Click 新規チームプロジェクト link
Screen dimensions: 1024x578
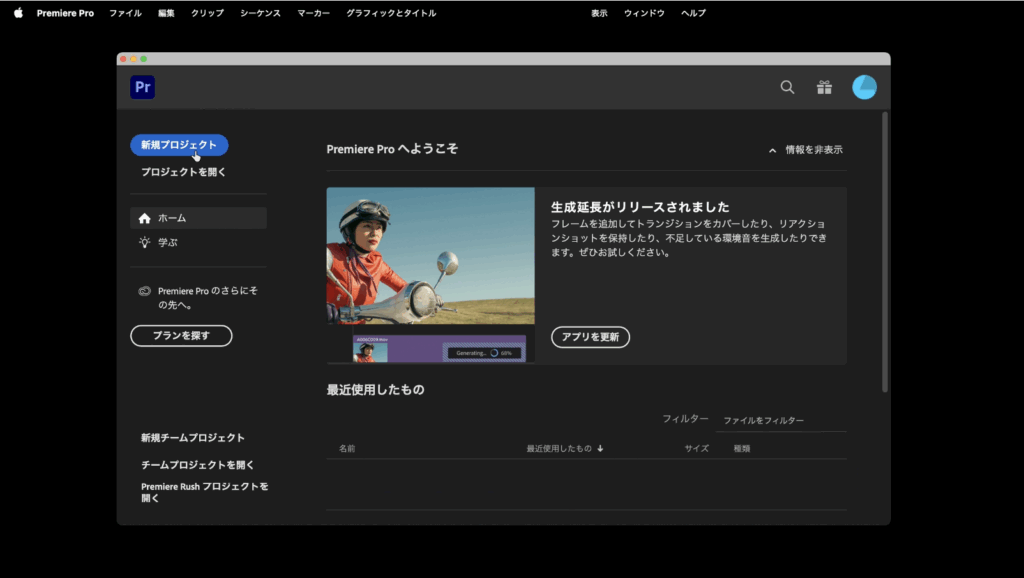pos(192,438)
